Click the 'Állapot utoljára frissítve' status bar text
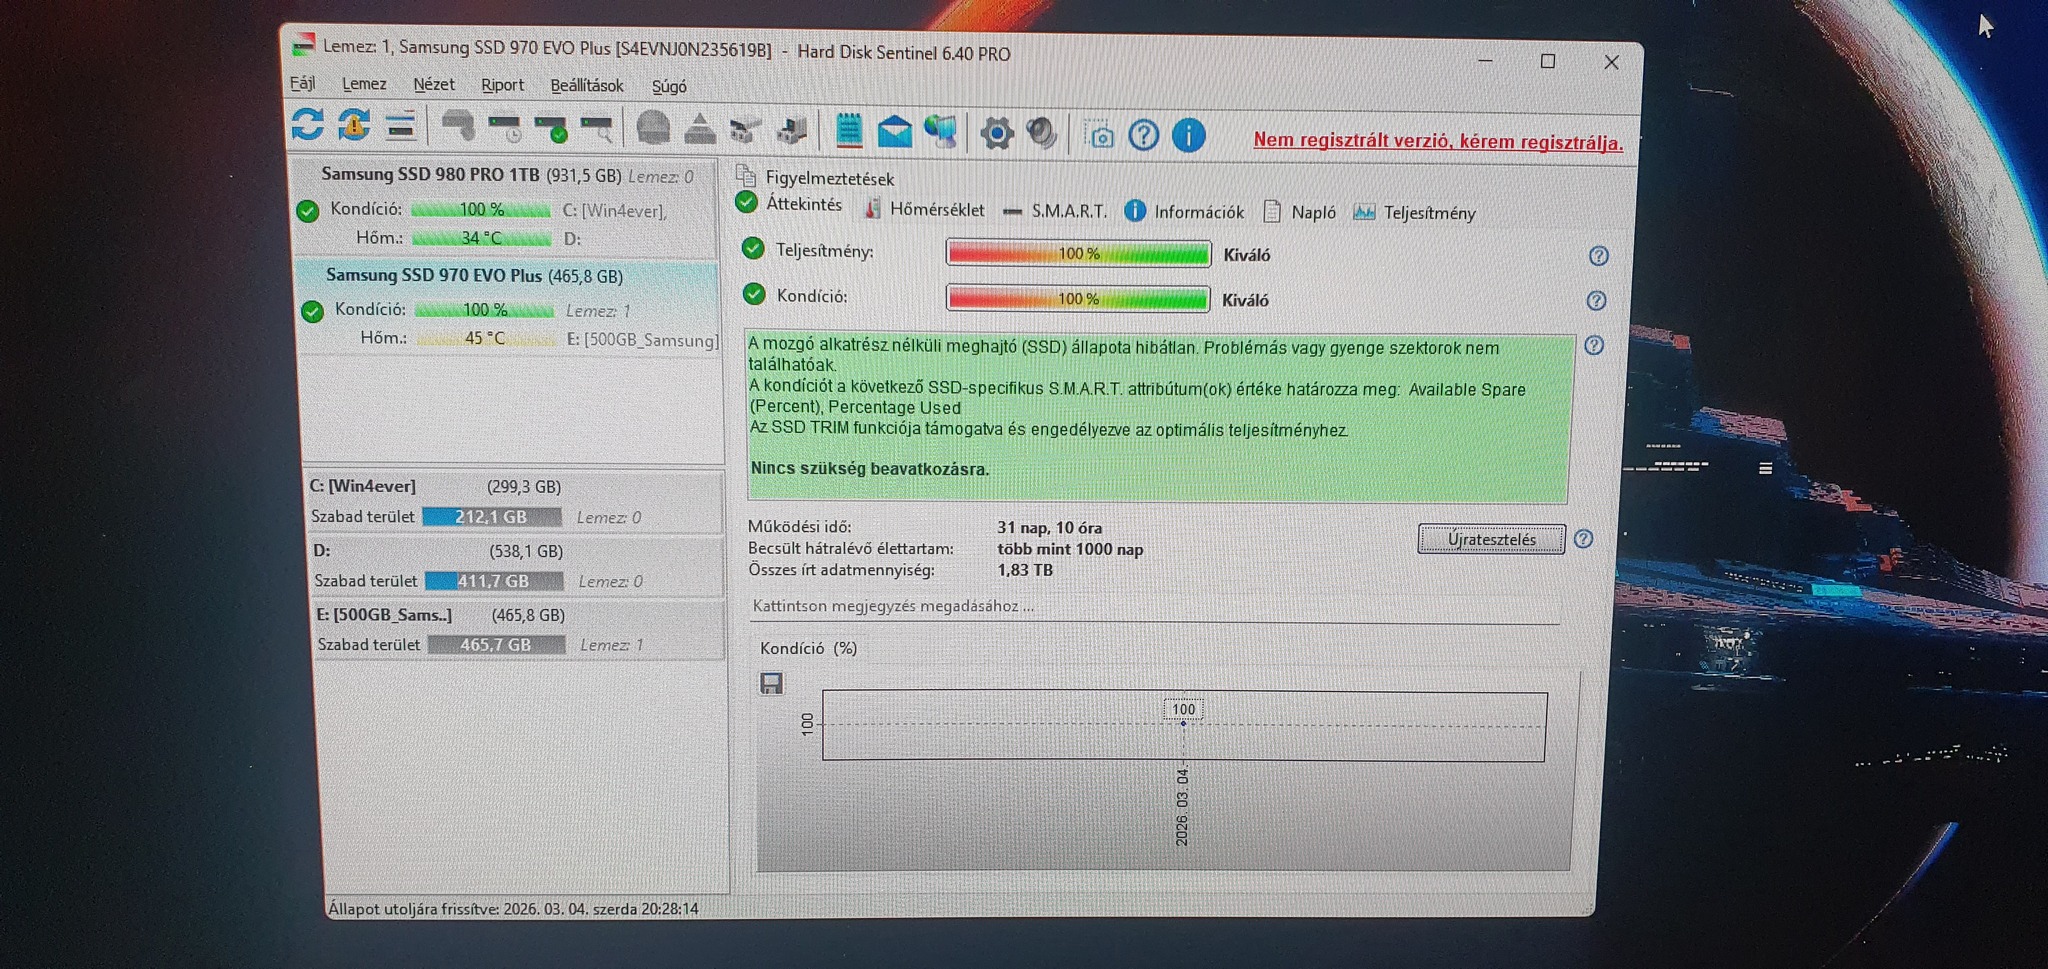2048x969 pixels. coord(514,908)
